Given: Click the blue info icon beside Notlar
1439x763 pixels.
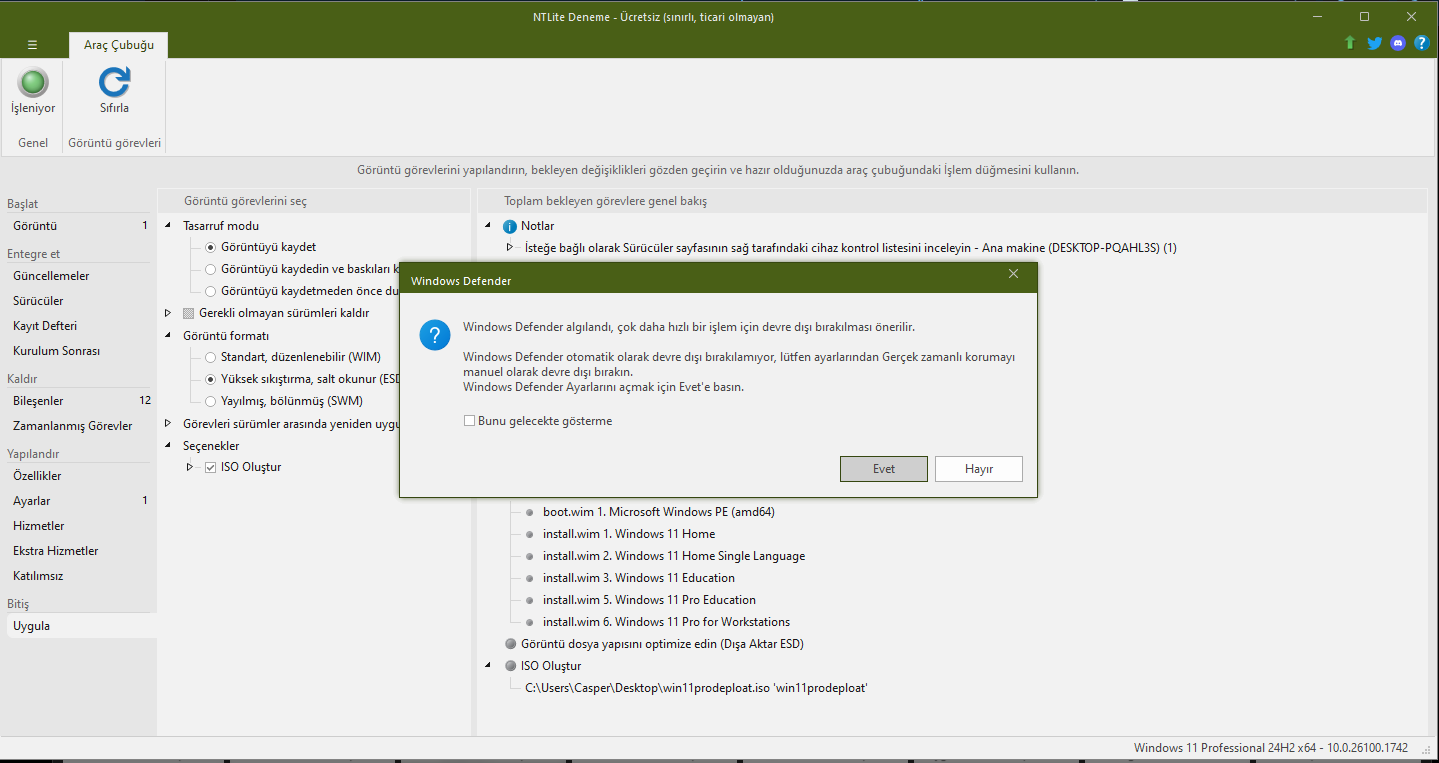Looking at the screenshot, I should (x=510, y=226).
